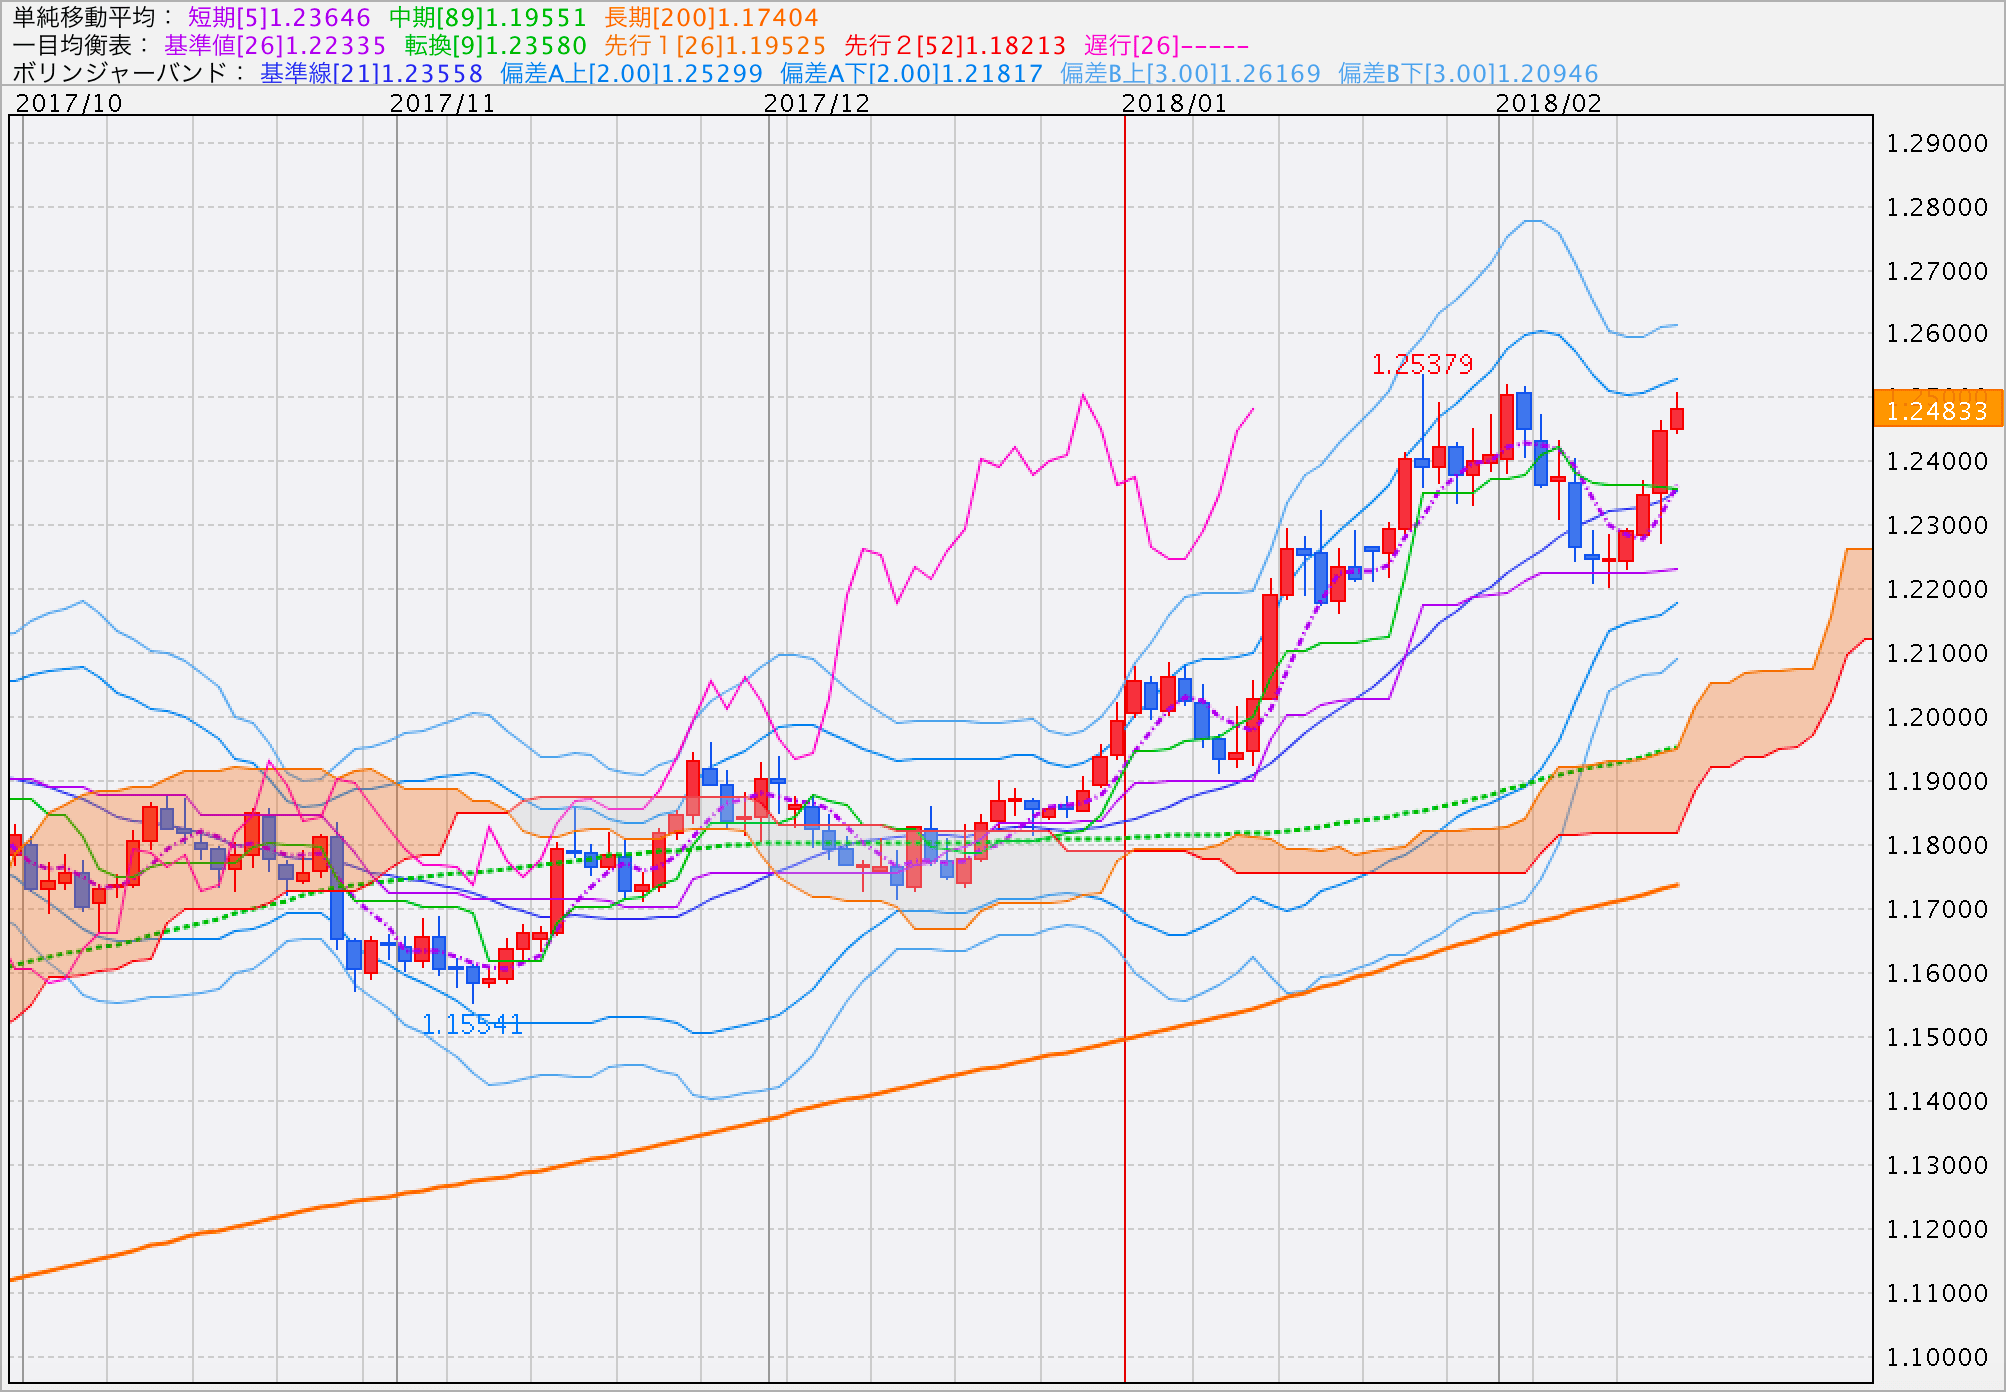Click the 先行２[52]1.18213 label

point(956,45)
